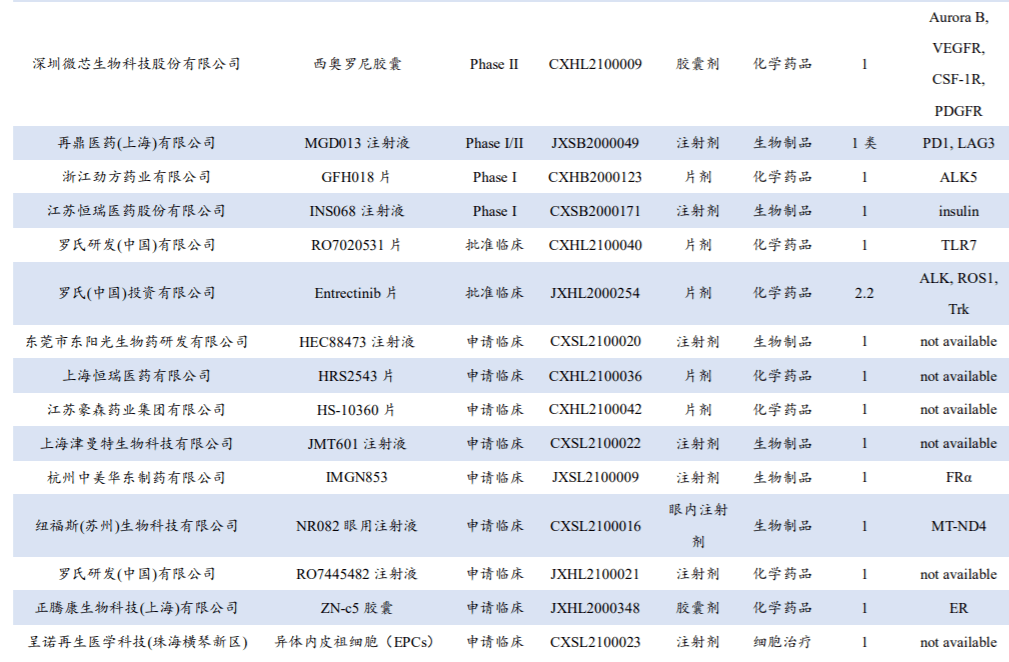Select the drug MGD013 注射液
The image size is (1009, 662).
(357, 143)
